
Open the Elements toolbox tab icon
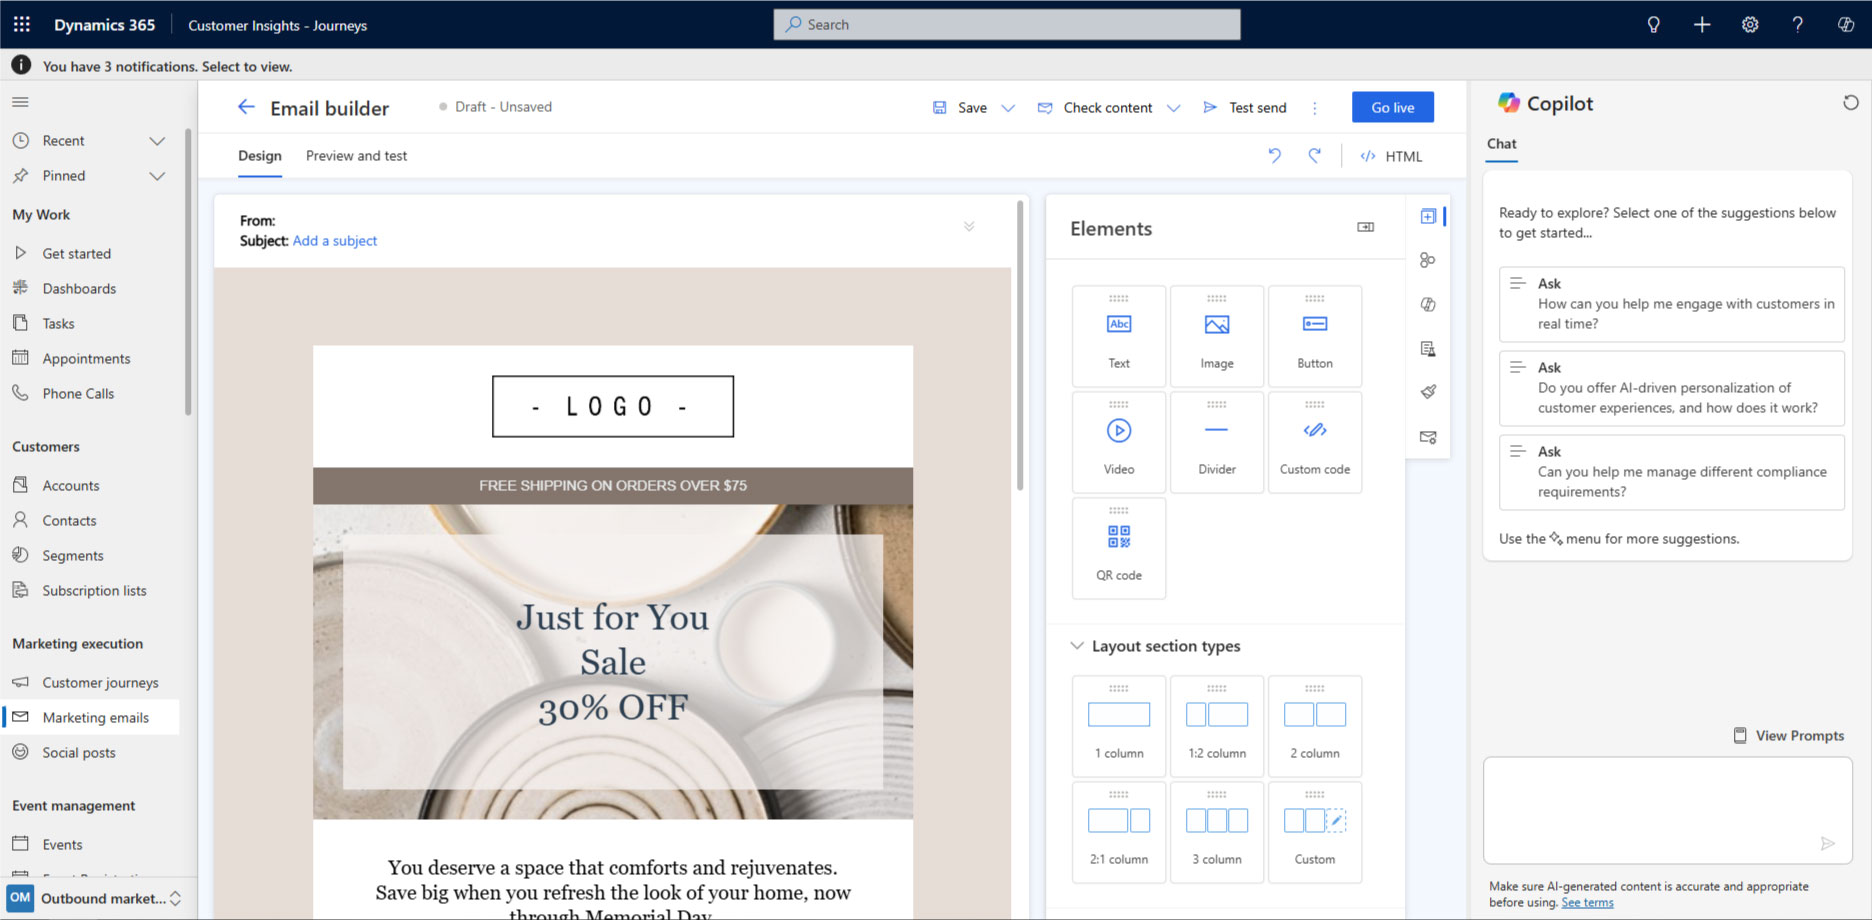pos(1428,216)
